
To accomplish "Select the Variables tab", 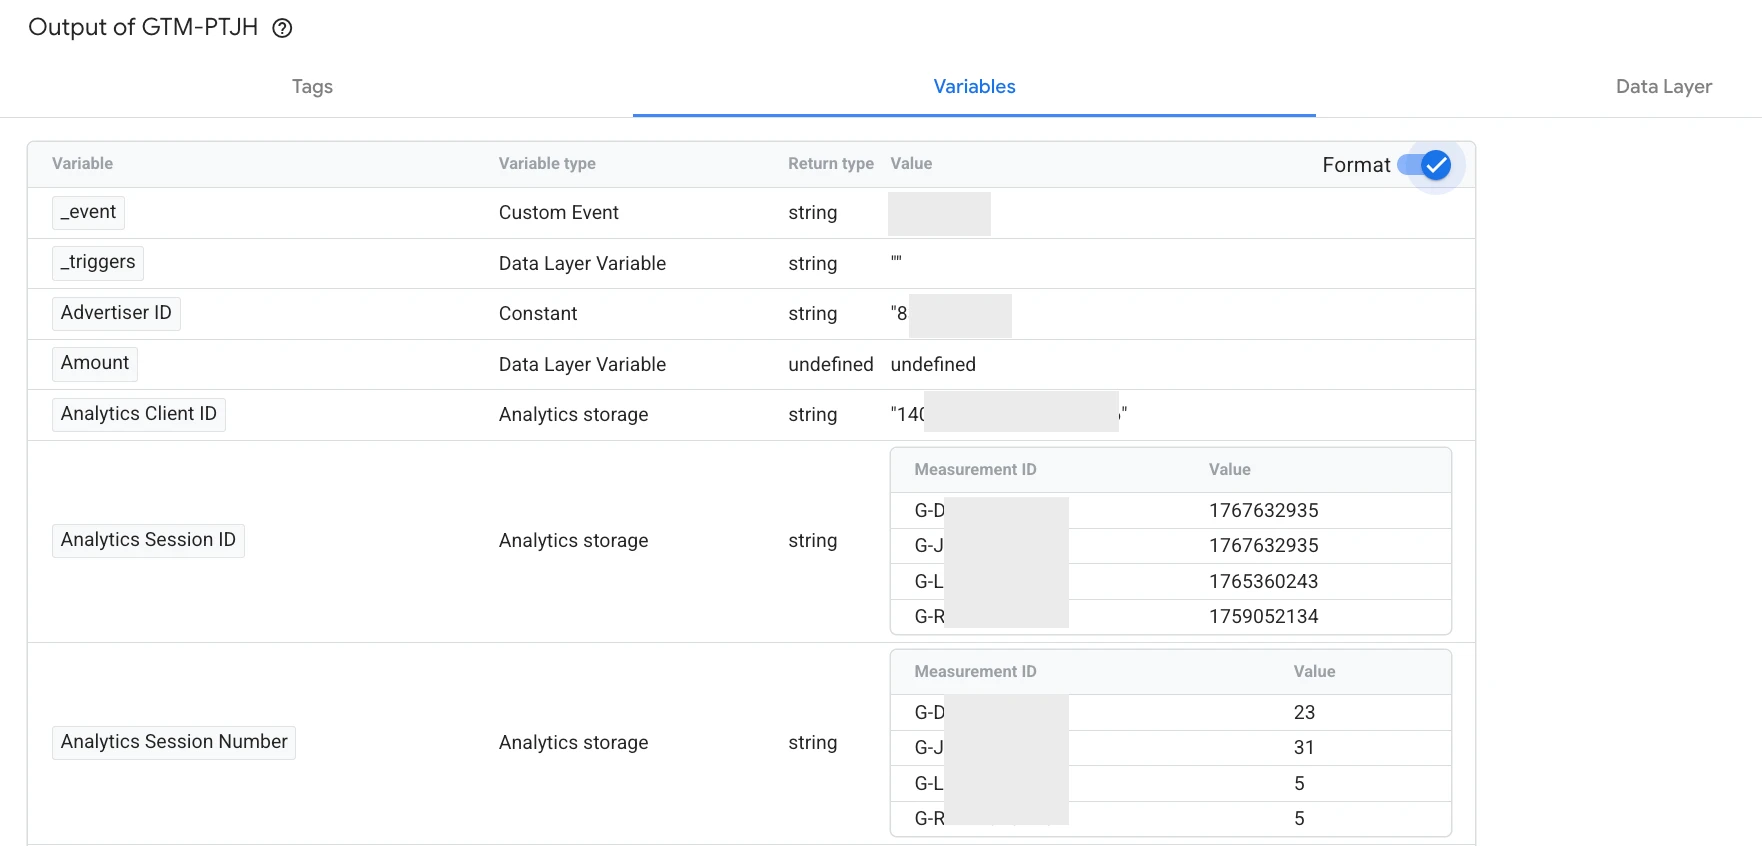I will click(974, 87).
